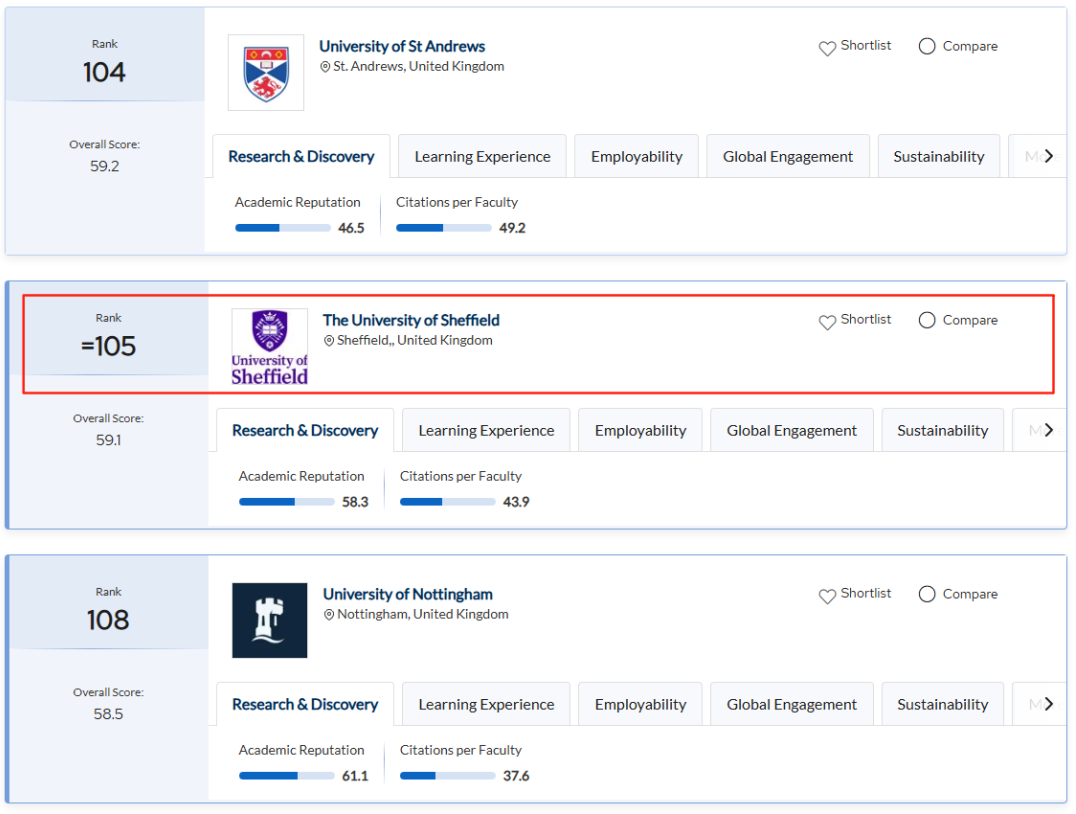Image resolution: width=1076 pixels, height=814 pixels.
Task: Click the Sheffield,, United Kingdom location text
Action: (x=414, y=340)
